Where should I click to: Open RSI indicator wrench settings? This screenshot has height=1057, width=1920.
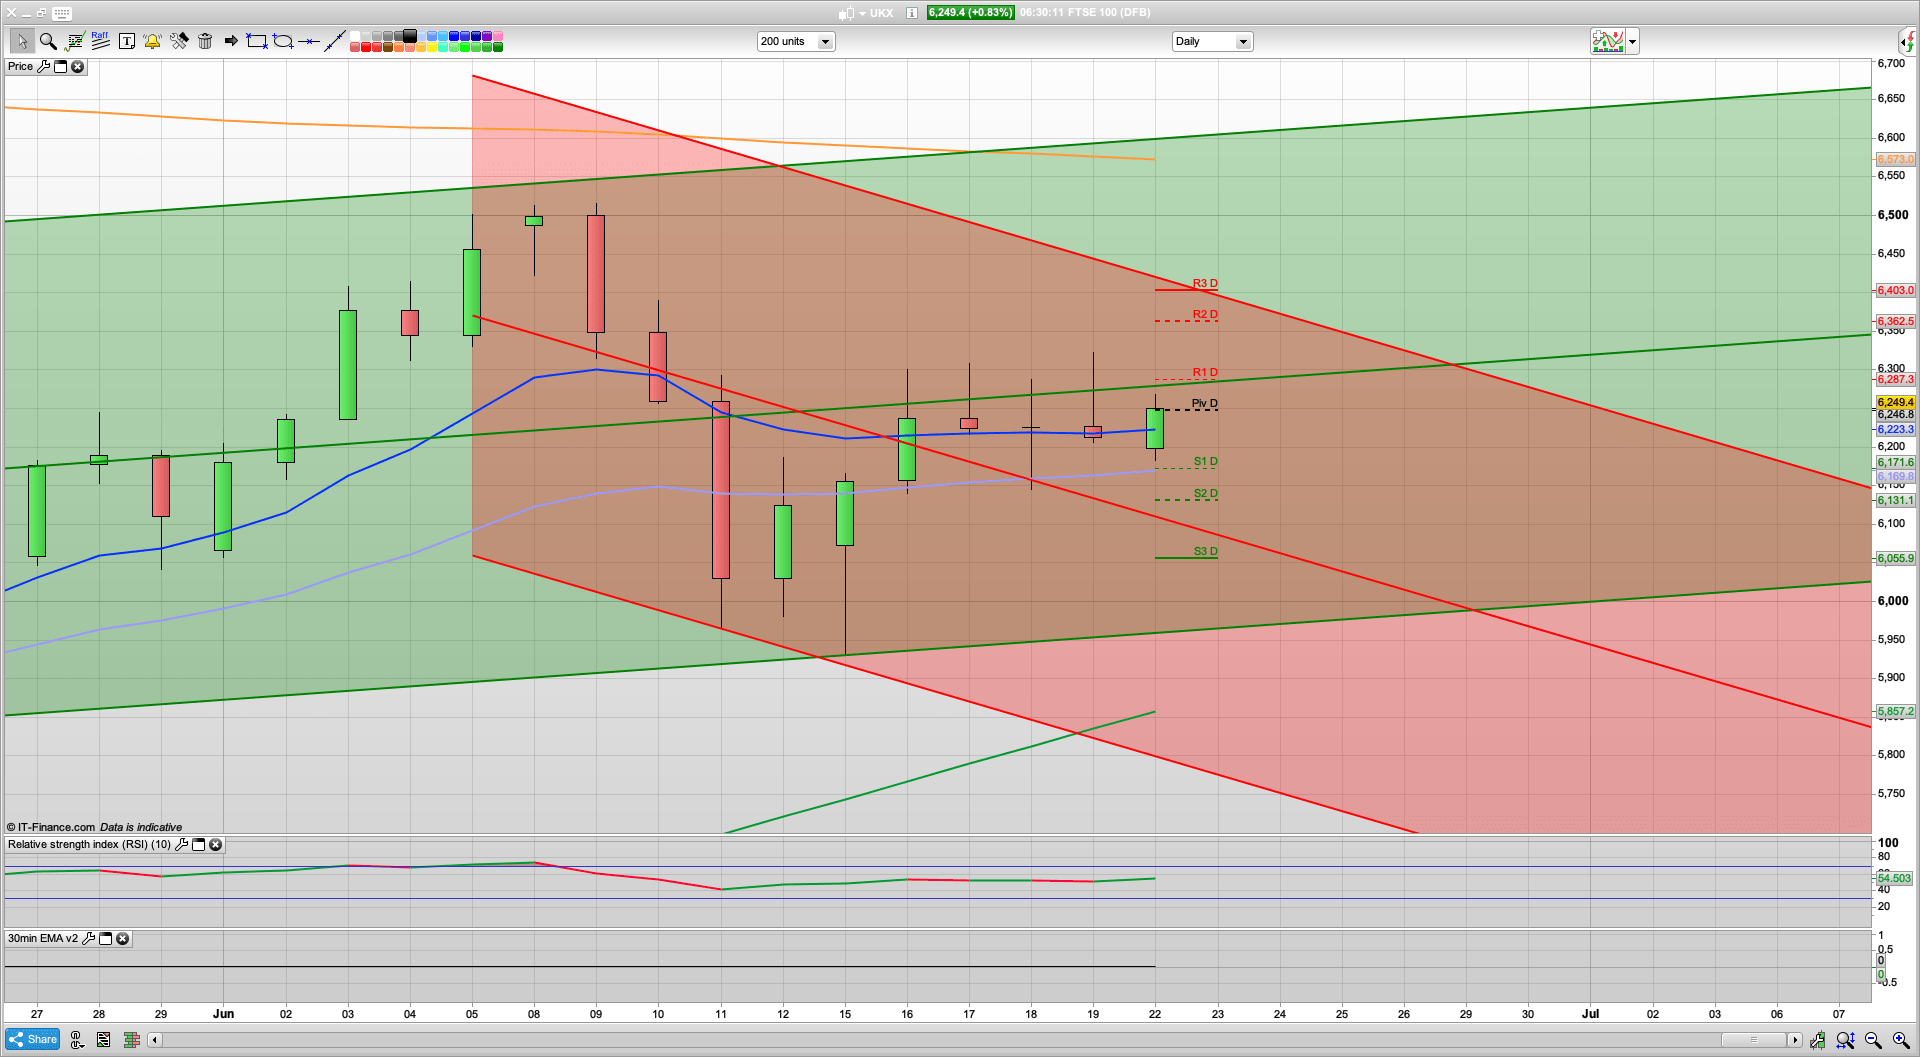(x=181, y=844)
